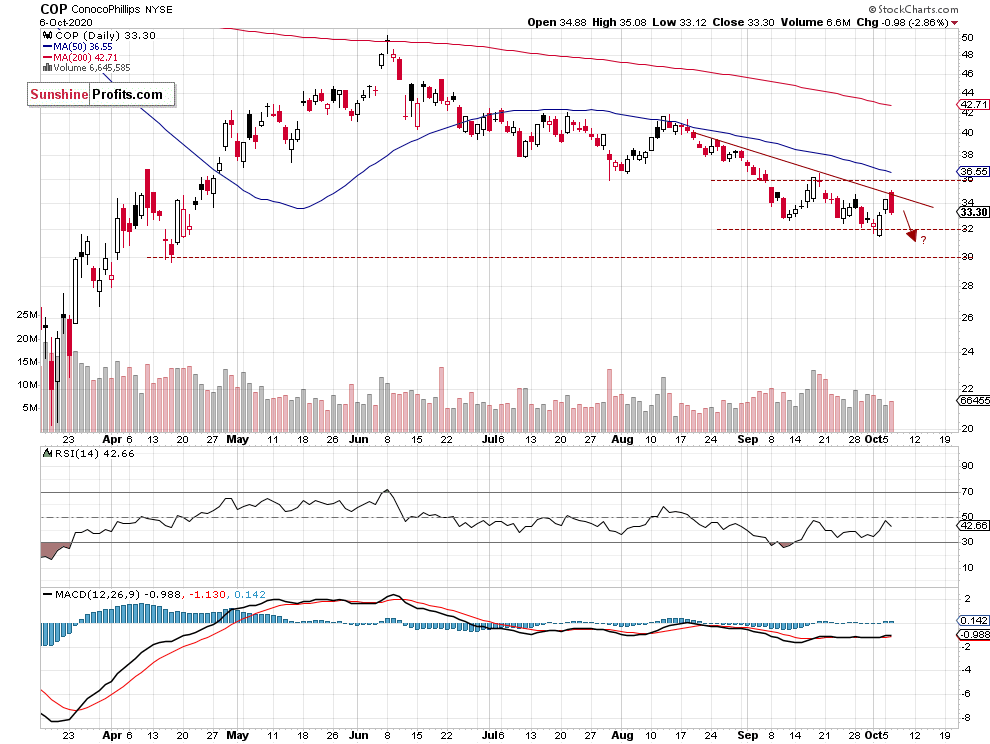Click the 90 label on RSI axis

(x=967, y=466)
